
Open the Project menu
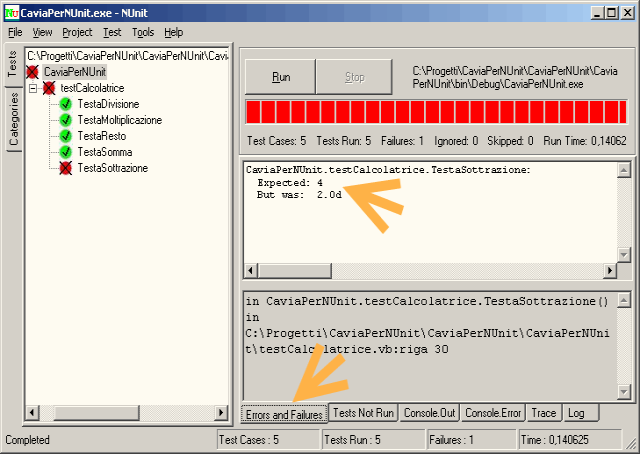[x=77, y=32]
